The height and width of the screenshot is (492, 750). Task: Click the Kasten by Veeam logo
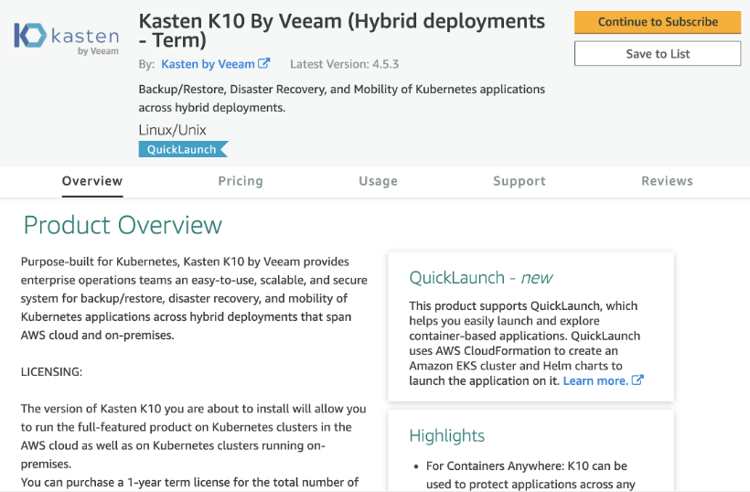(x=66, y=38)
